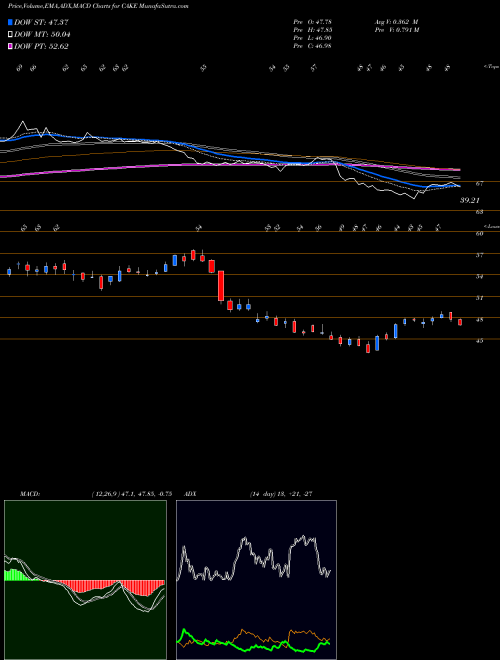Click the large red candlestick of the sharp drop
Viewport: 500px width, 660px height.
(221, 286)
